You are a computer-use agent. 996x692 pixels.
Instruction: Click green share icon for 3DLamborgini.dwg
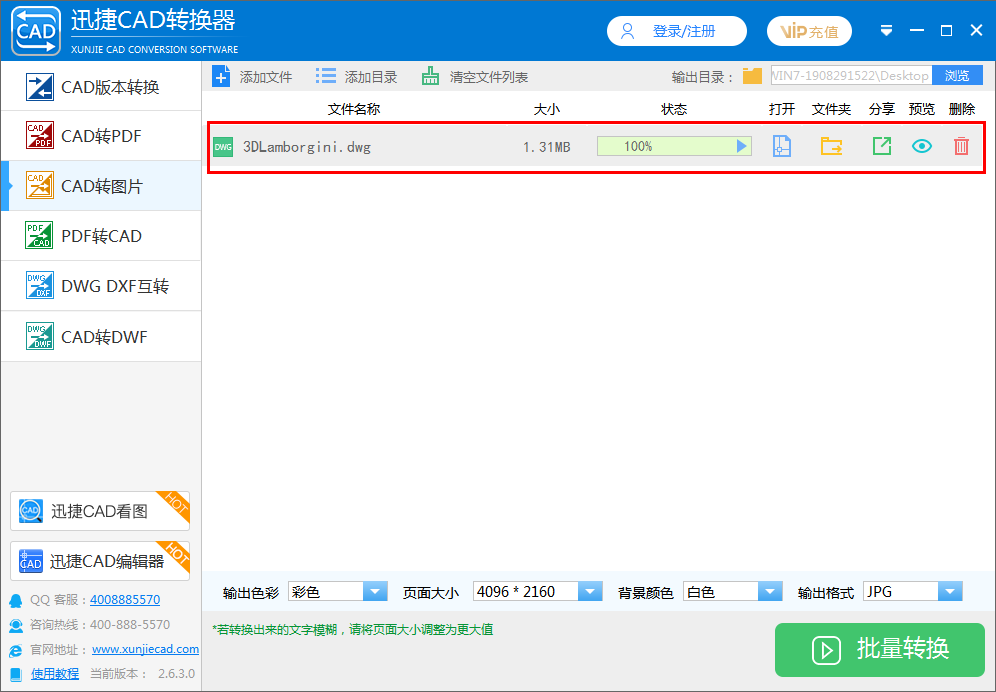882,146
